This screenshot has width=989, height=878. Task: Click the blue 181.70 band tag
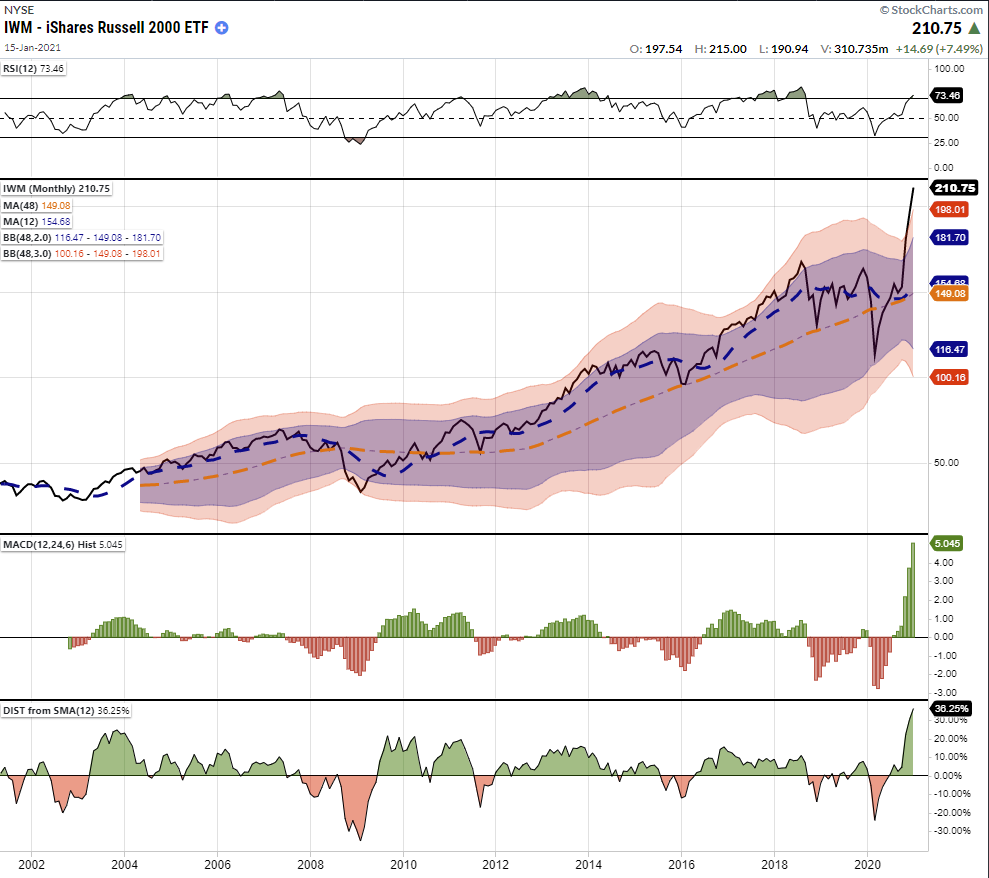950,237
